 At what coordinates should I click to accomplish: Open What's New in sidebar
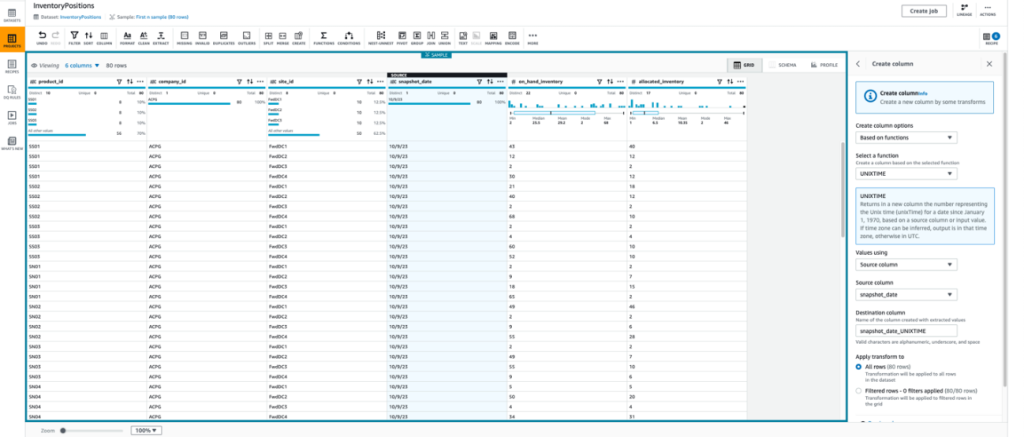12,144
